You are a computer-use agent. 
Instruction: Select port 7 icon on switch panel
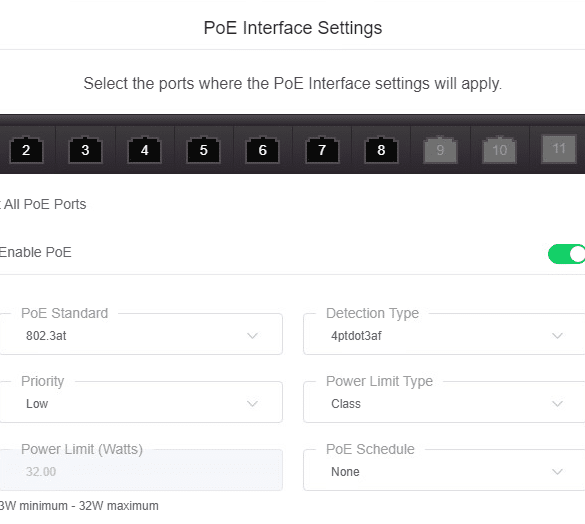pyautogui.click(x=322, y=150)
